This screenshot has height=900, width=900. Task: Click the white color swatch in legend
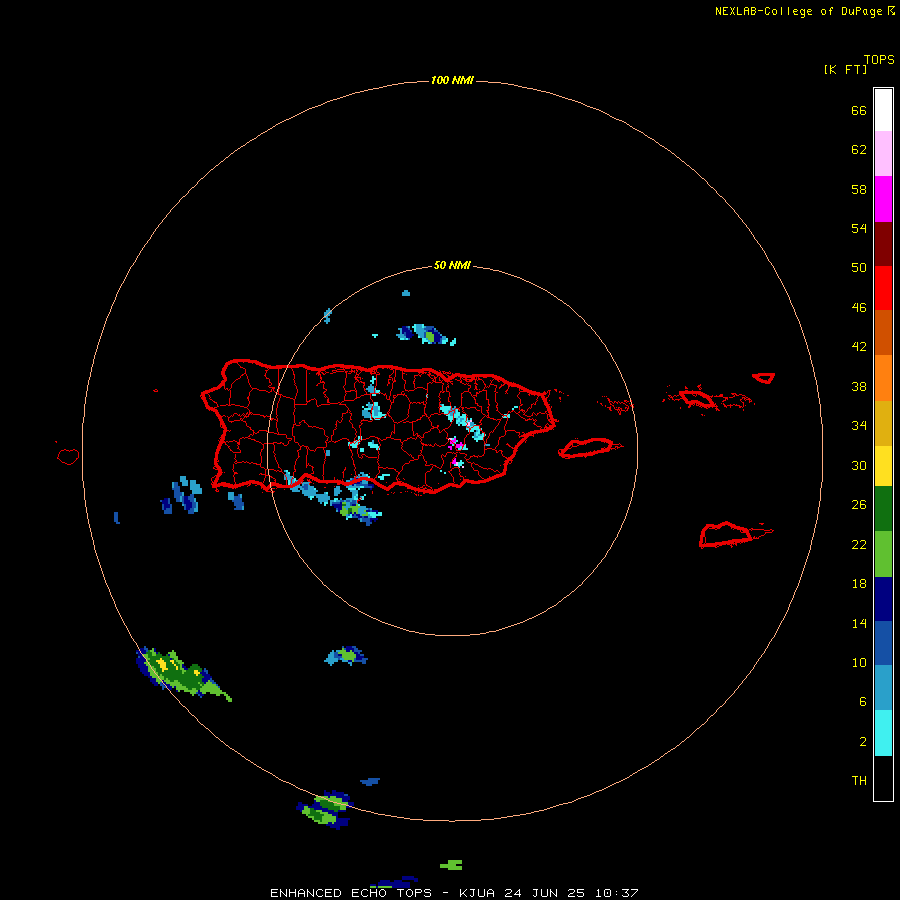(x=883, y=110)
